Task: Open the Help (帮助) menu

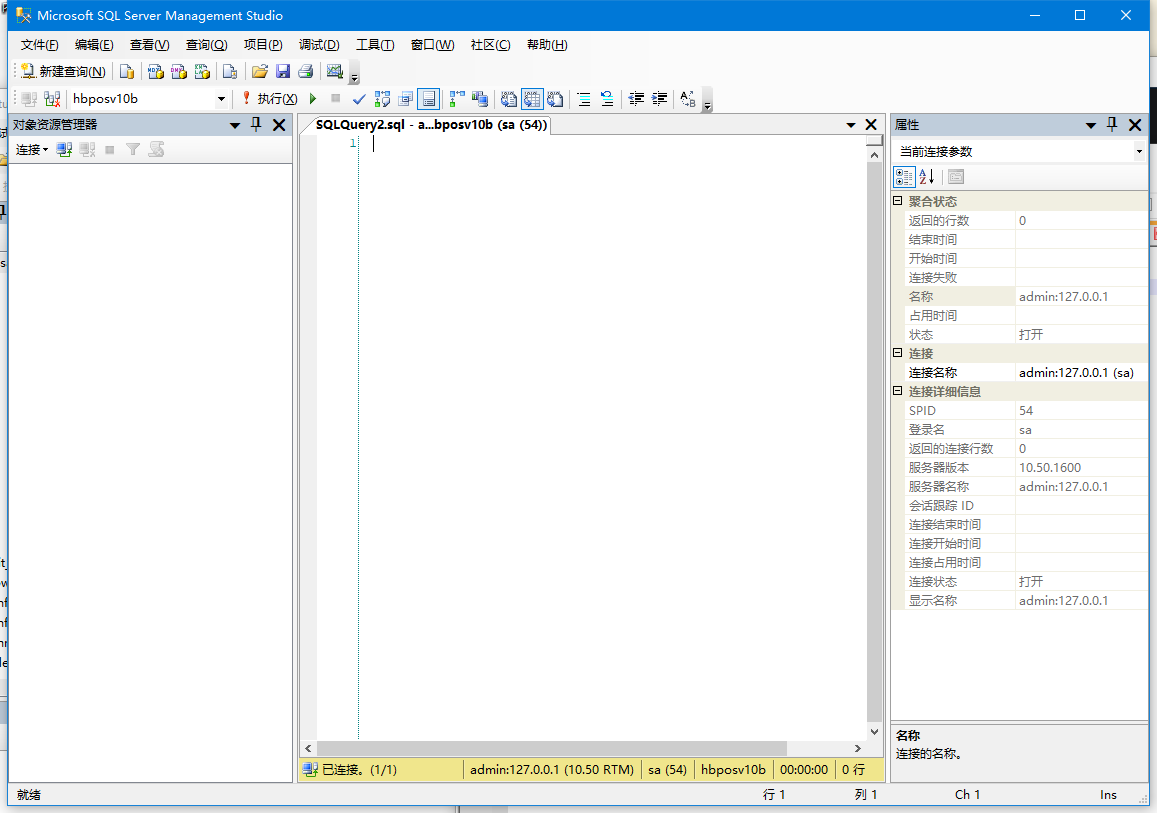Action: pyautogui.click(x=547, y=45)
